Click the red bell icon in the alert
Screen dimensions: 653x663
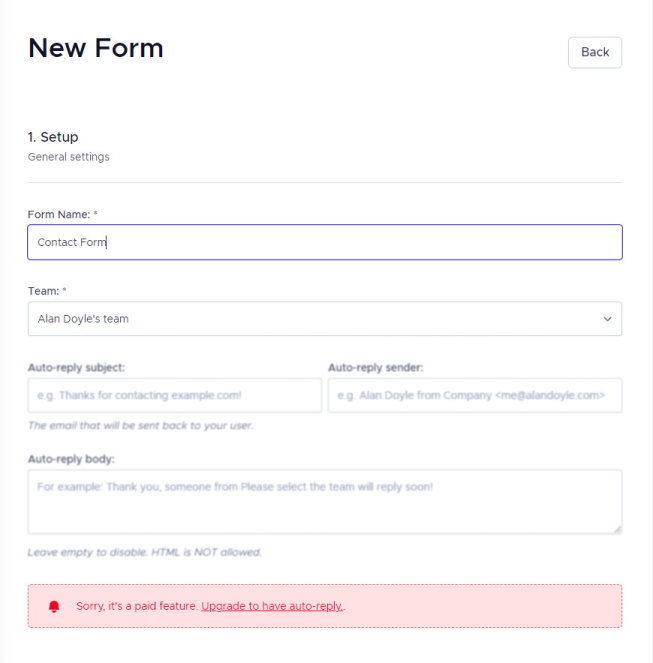point(54,606)
